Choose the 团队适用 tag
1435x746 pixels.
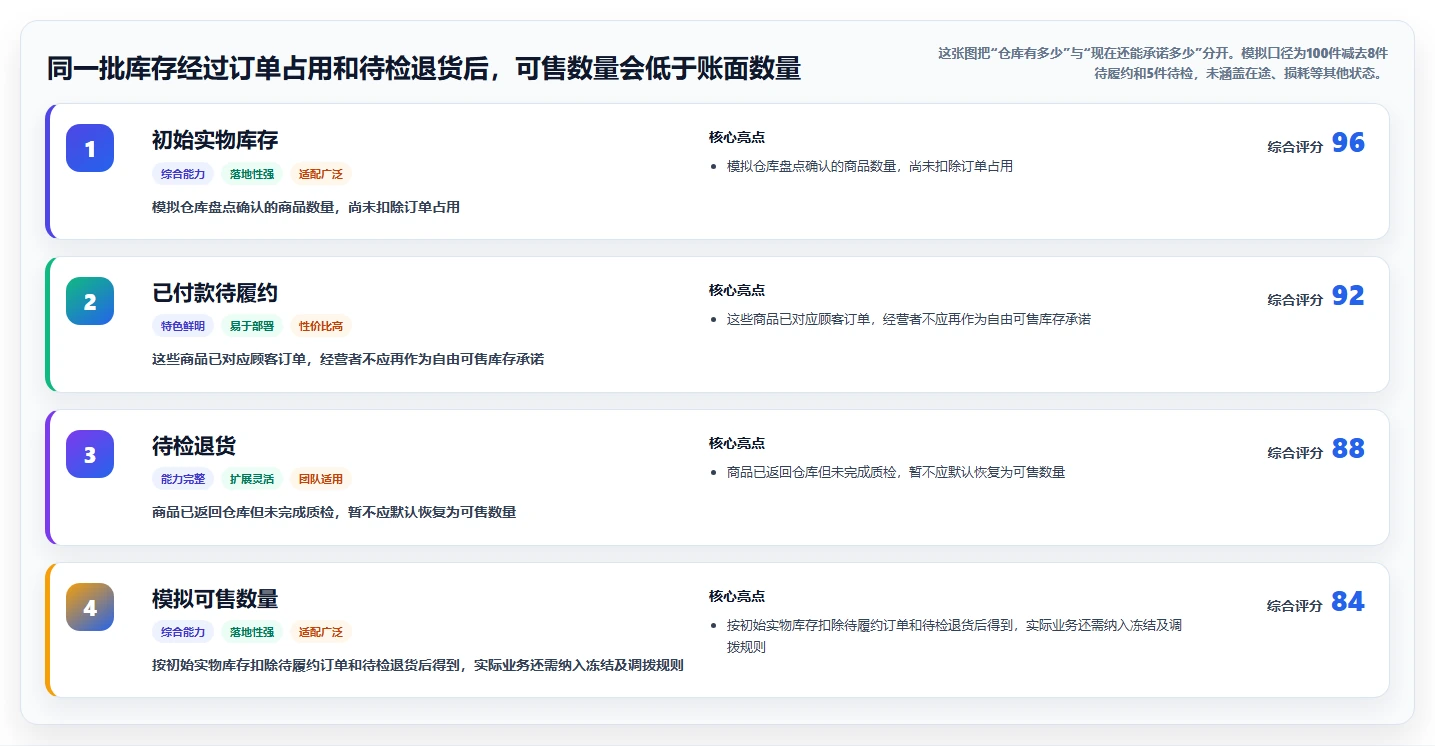321,479
